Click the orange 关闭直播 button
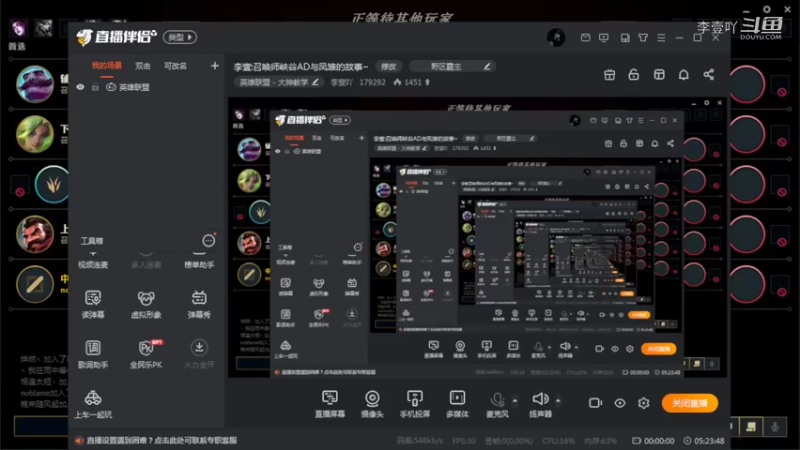The width and height of the screenshot is (800, 450). (x=690, y=403)
